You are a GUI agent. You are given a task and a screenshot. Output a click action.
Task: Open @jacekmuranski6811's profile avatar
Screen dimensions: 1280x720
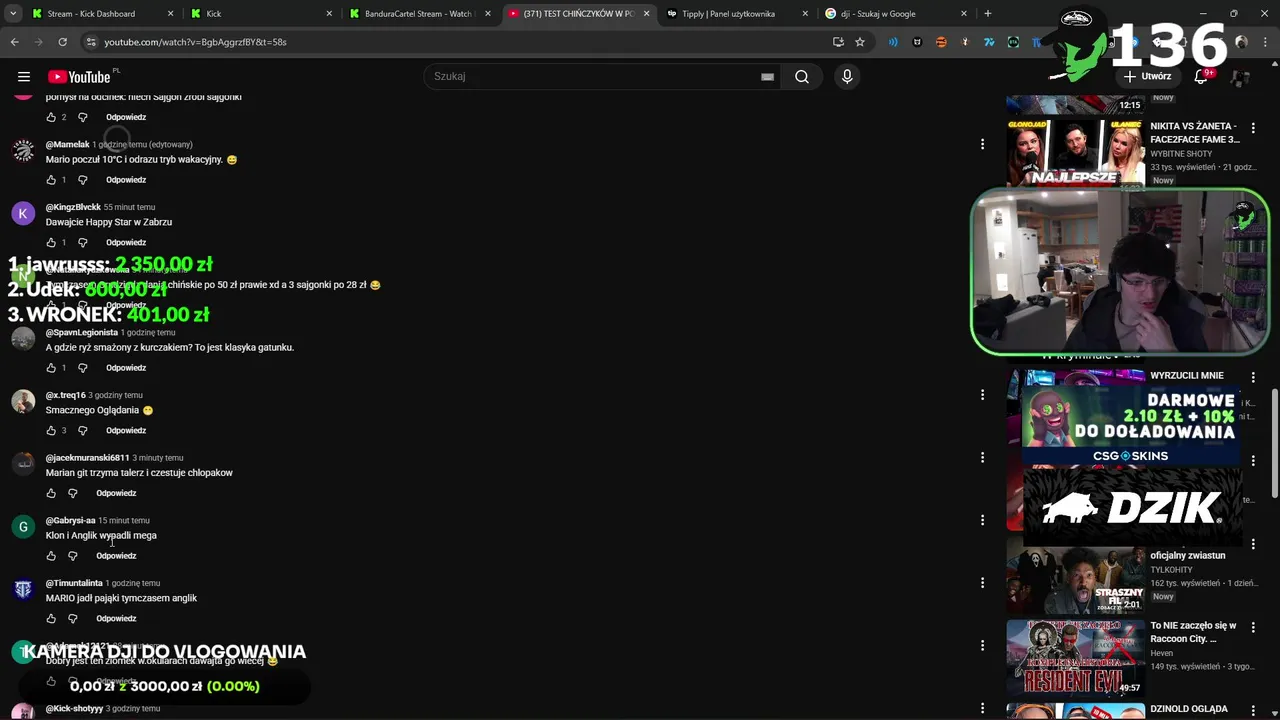(x=23, y=465)
